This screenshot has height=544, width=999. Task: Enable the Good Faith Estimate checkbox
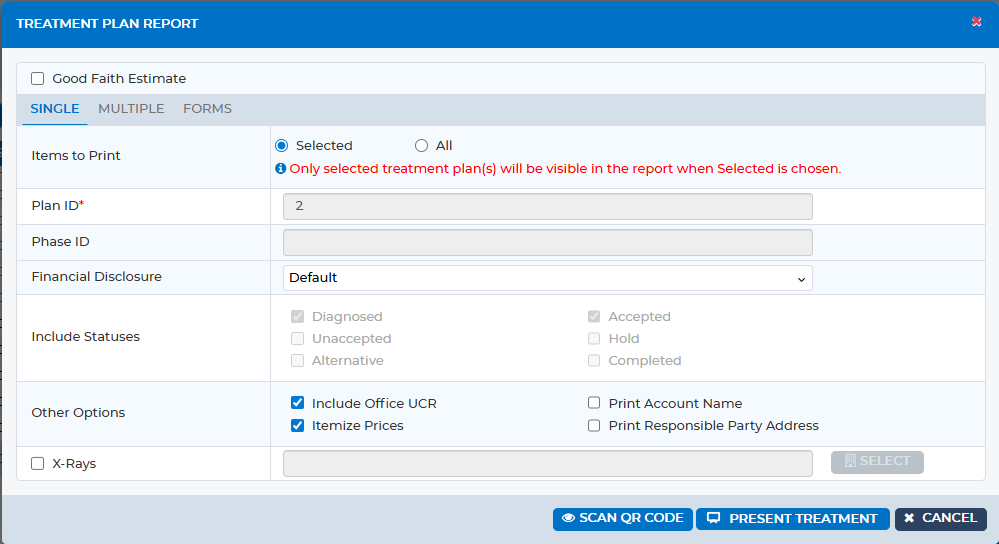coord(38,79)
